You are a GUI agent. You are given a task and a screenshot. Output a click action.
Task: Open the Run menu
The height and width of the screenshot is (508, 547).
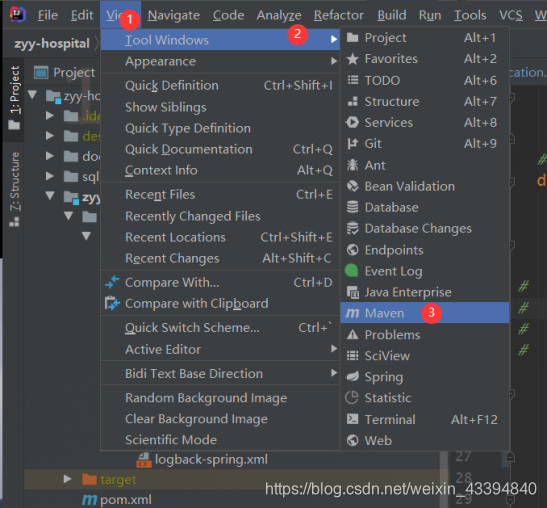point(430,15)
